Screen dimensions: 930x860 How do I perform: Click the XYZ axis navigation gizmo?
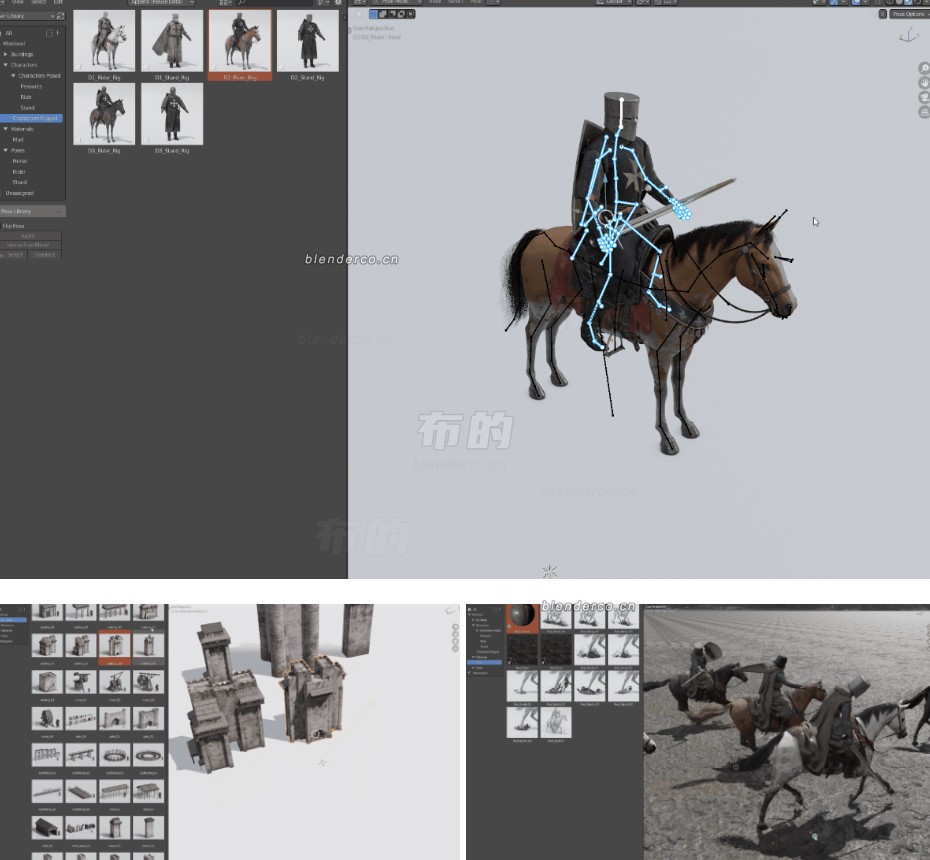[x=908, y=37]
